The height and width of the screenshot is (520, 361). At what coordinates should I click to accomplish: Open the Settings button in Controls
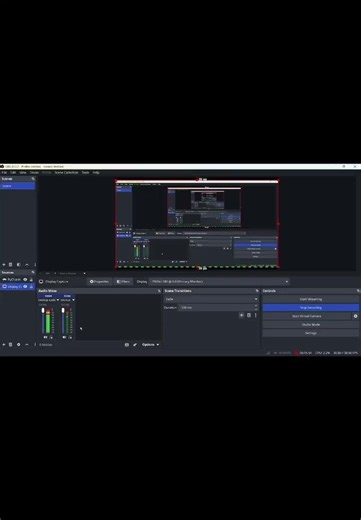tap(311, 333)
